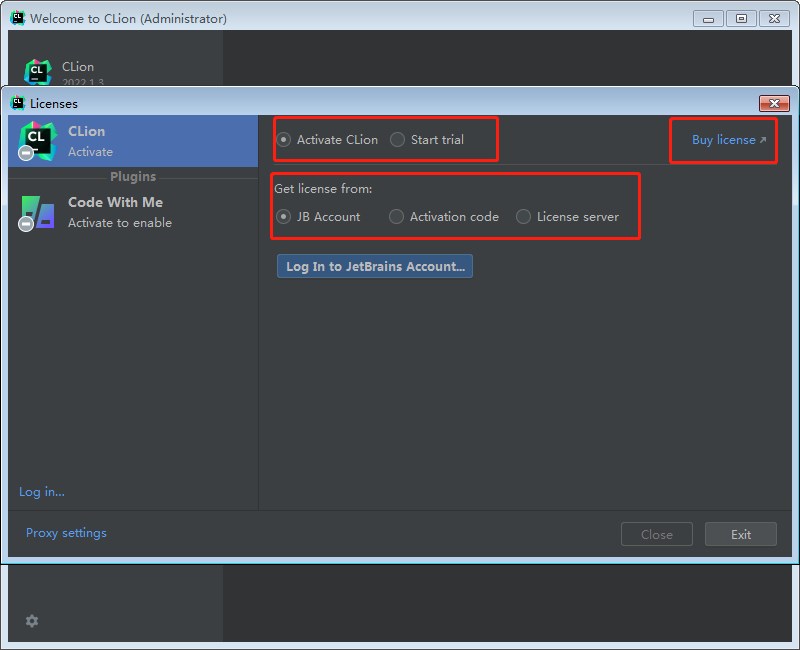Minimize the Welcome to CLion window
Viewport: 800px width, 650px height.
point(708,19)
